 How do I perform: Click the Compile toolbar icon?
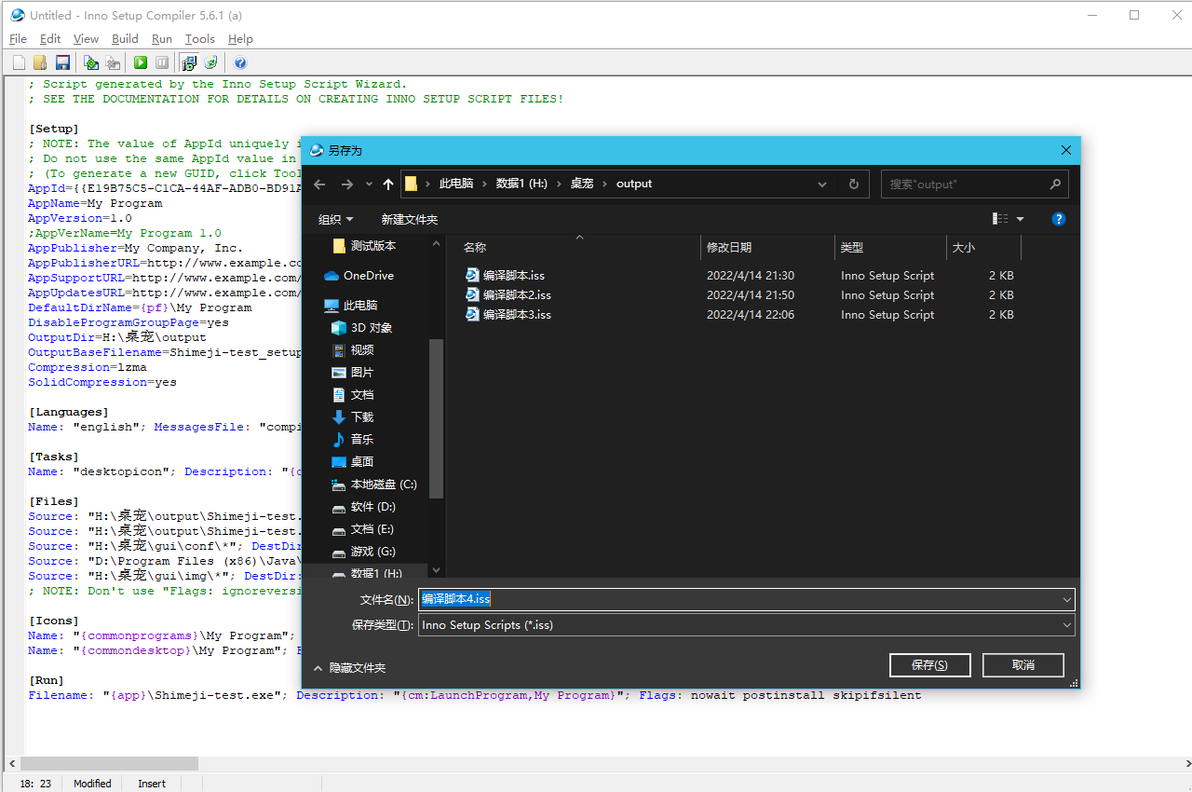[91, 63]
